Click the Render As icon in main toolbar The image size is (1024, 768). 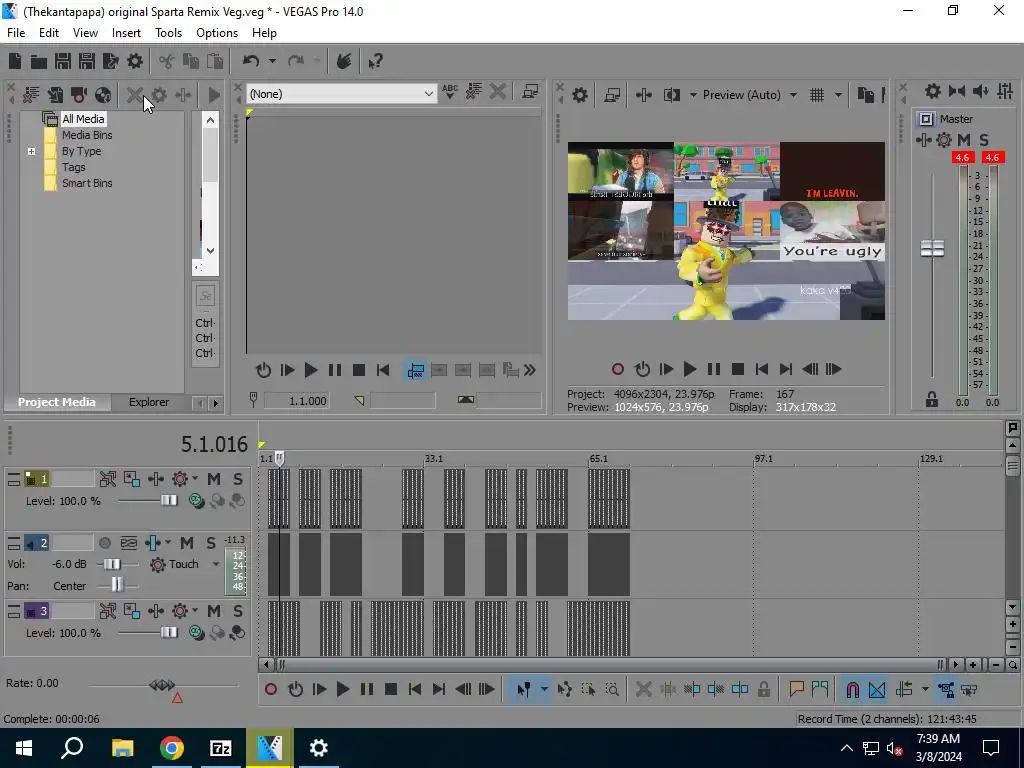coord(111,61)
